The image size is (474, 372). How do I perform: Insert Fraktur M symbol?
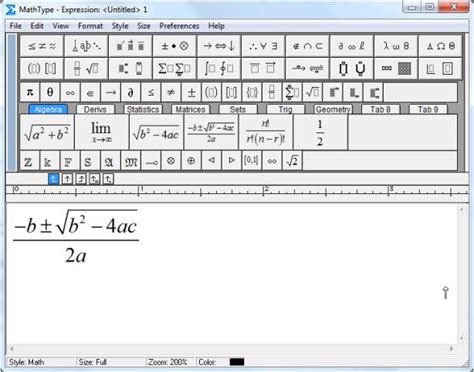pos(131,161)
